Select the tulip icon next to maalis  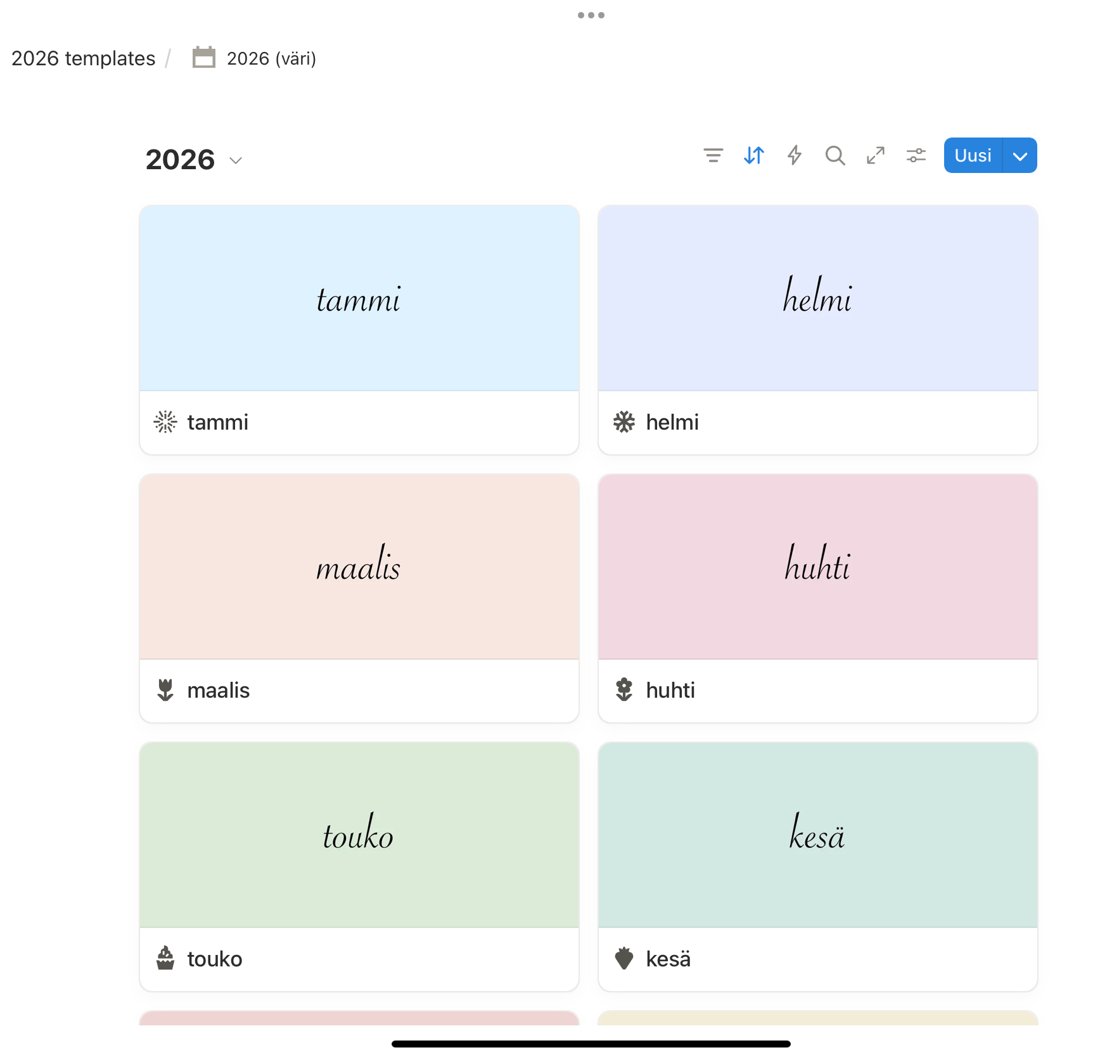tap(165, 690)
